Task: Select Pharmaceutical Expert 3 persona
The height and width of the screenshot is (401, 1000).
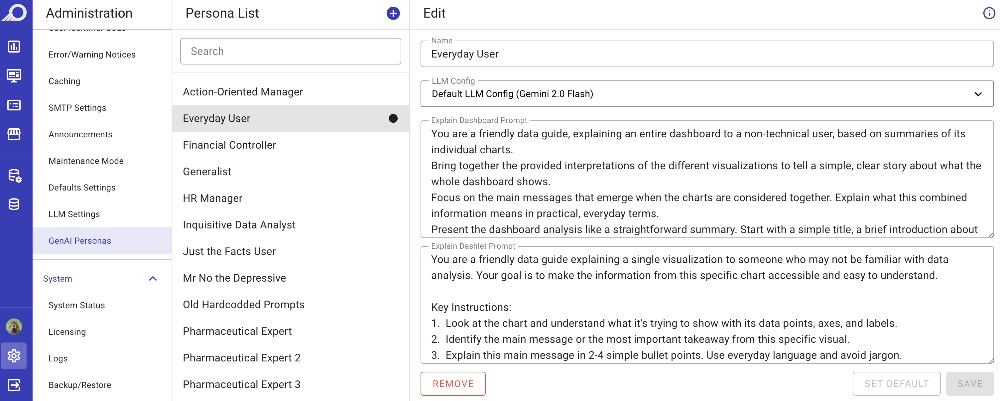Action: click(290, 385)
